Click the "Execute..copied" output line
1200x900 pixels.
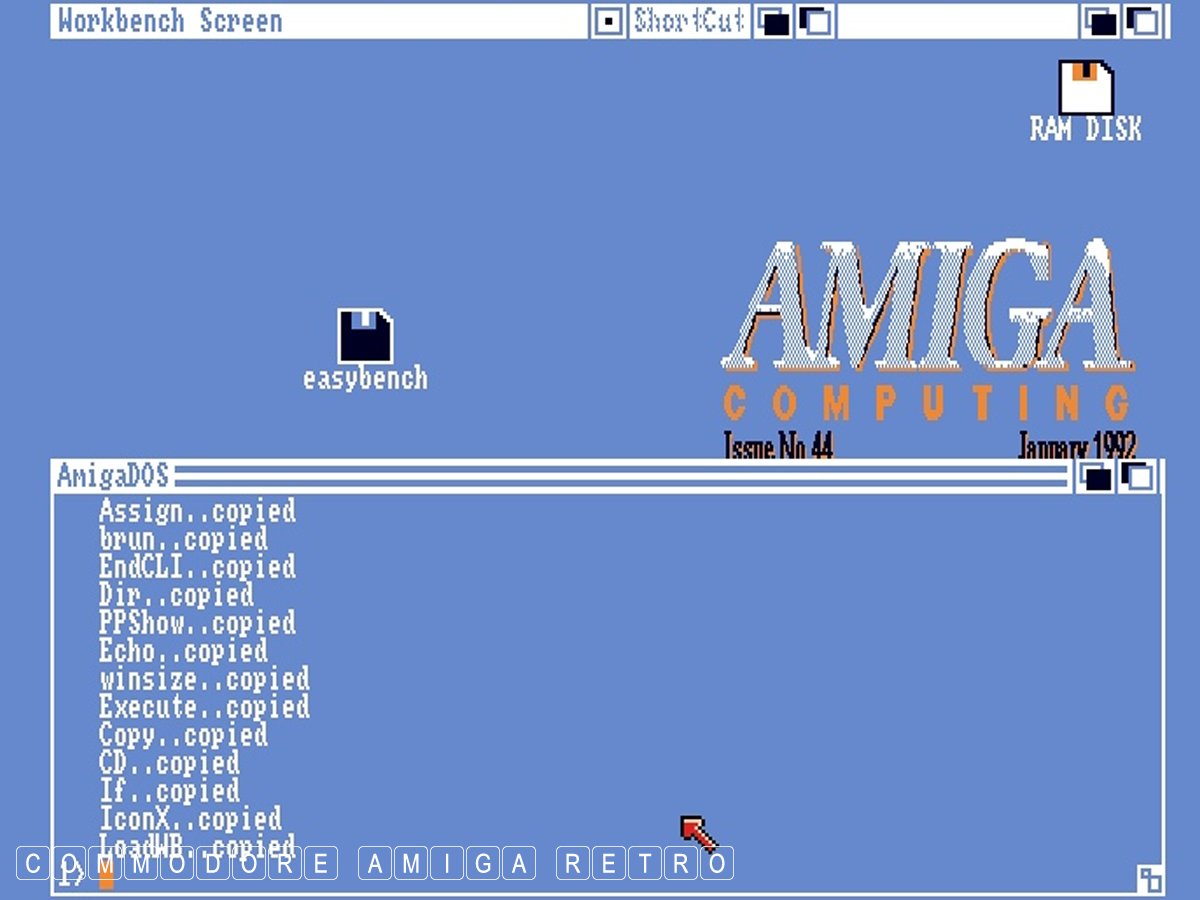(x=204, y=707)
